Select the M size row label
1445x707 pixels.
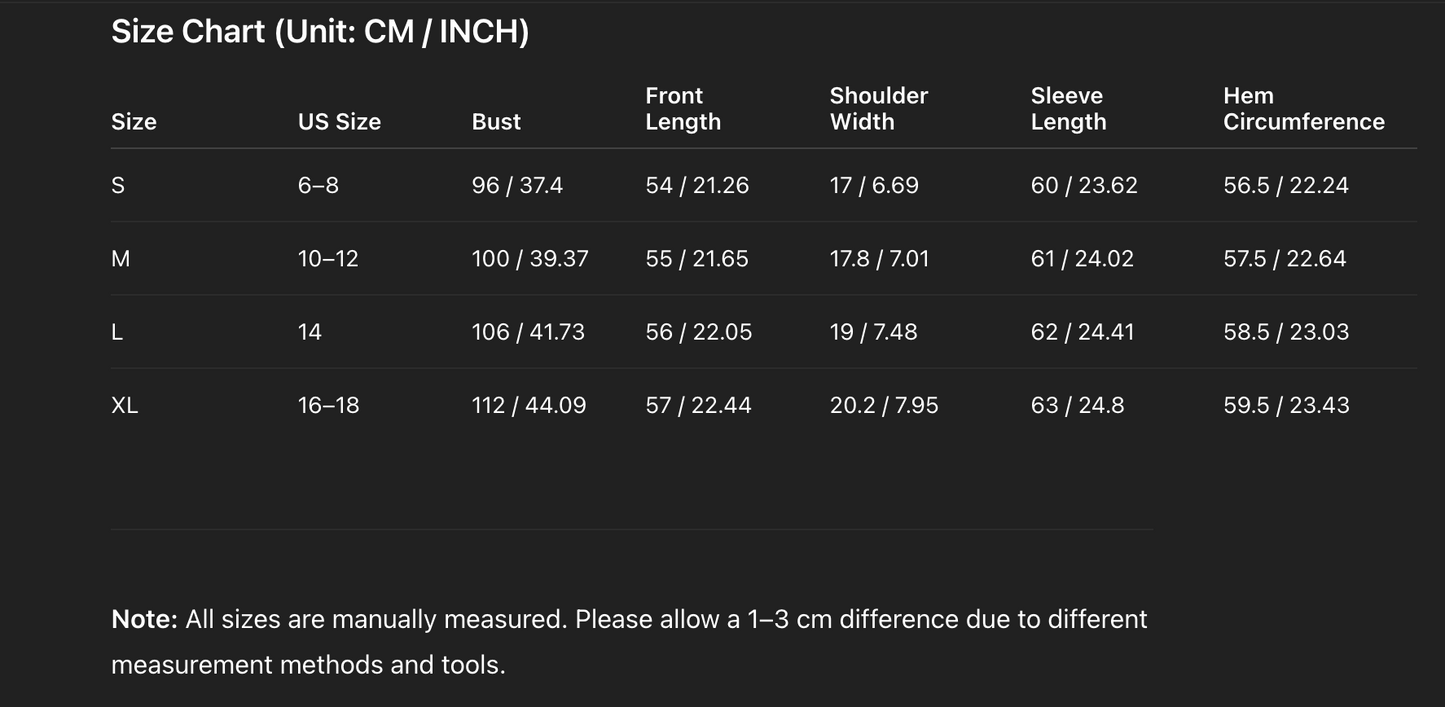120,259
